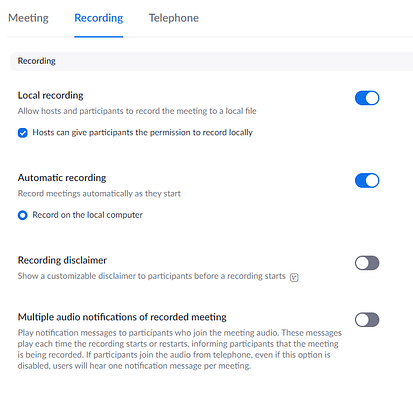Enable the Recording disclaimer toggle

point(367,263)
